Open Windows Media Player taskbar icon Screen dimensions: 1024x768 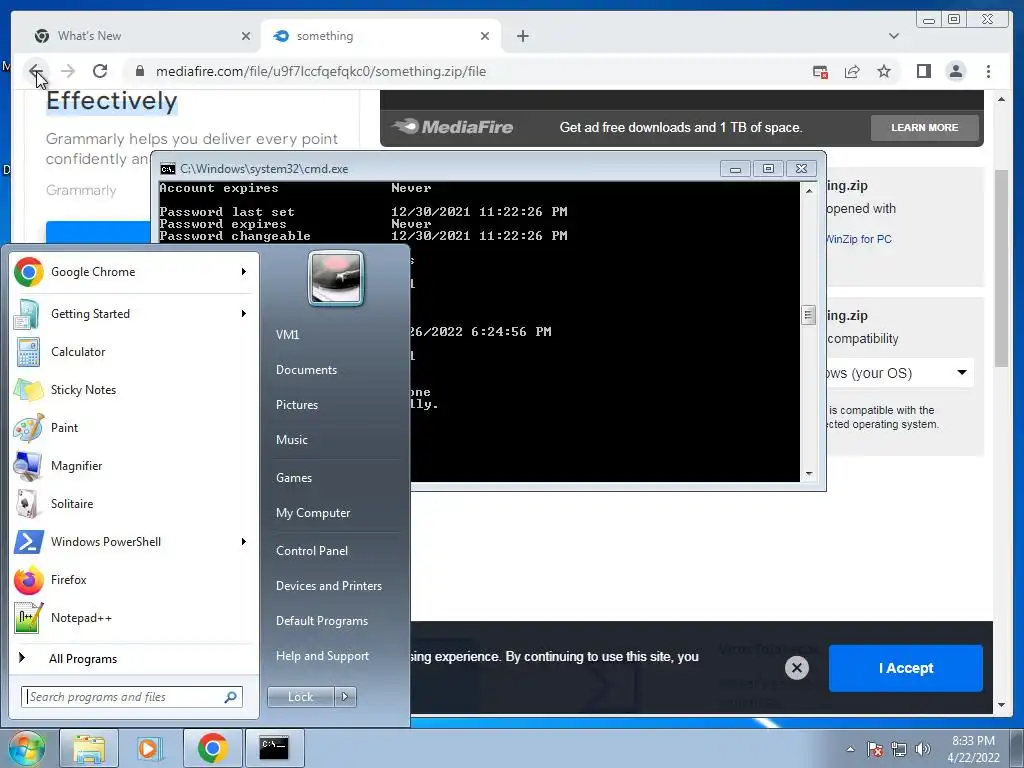[x=150, y=748]
